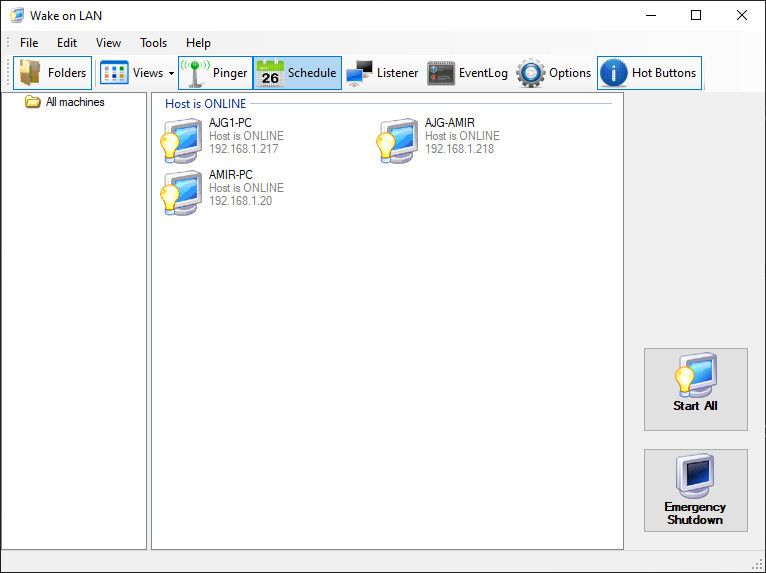The height and width of the screenshot is (573, 766).
Task: Open the File menu
Action: coord(29,43)
